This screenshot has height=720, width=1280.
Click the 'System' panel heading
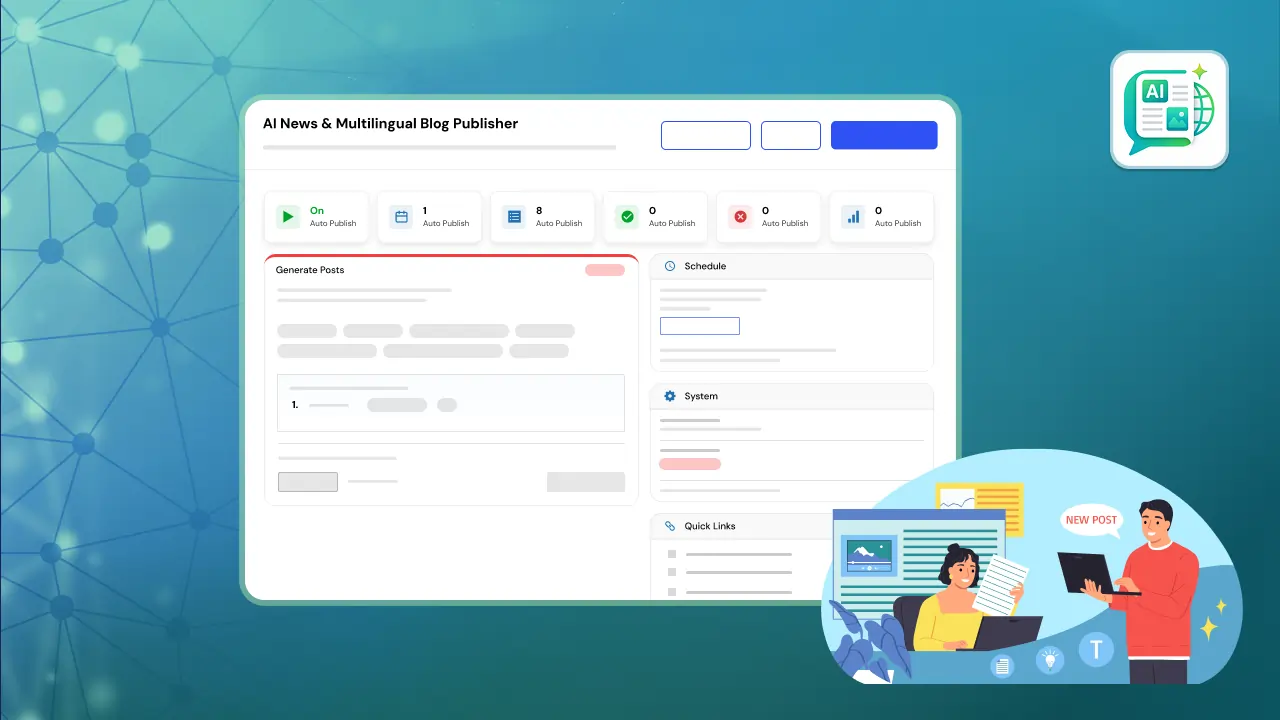[701, 396]
